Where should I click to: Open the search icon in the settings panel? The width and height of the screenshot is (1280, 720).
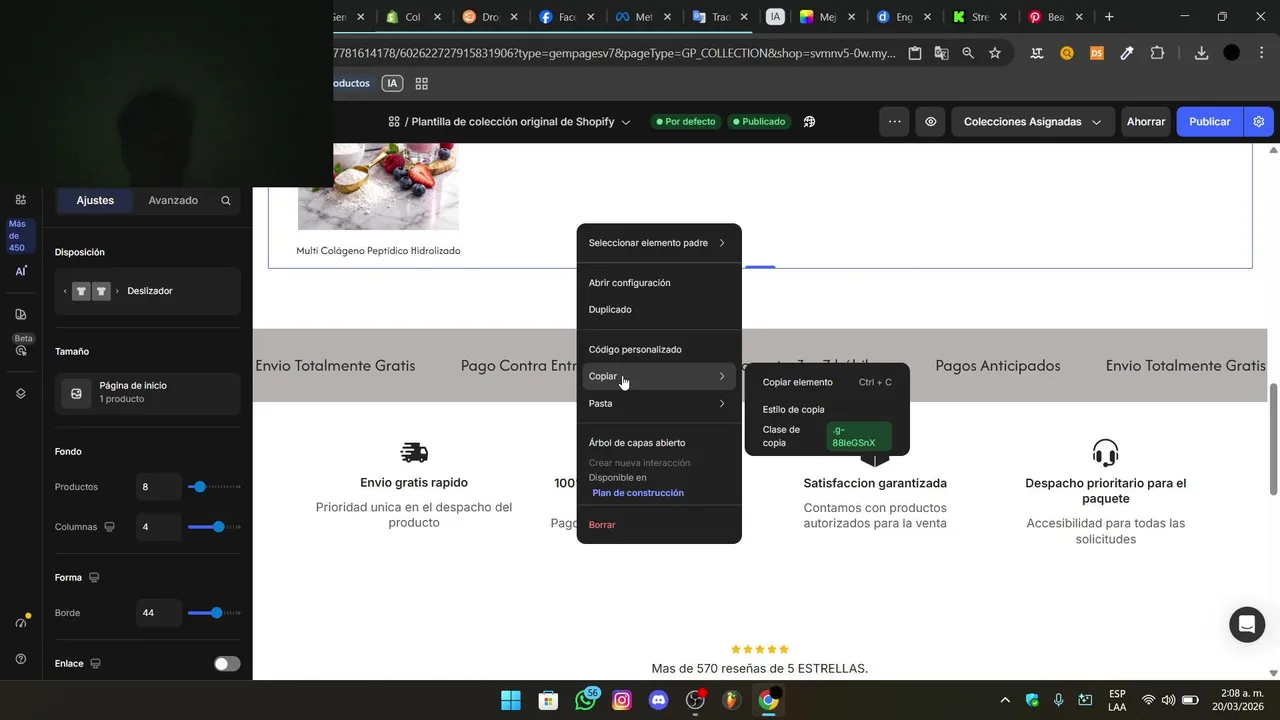pos(226,200)
